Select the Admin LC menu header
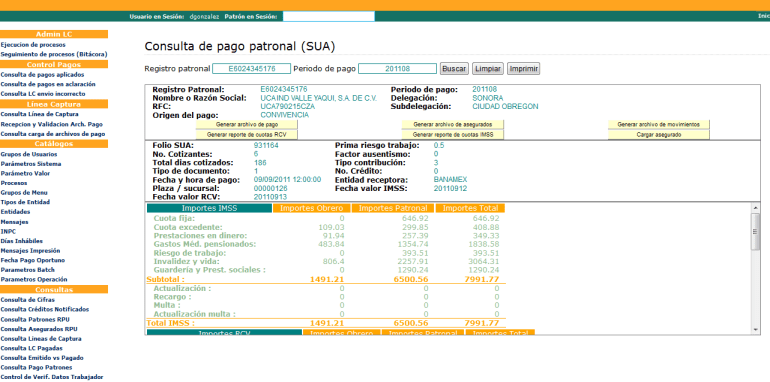The image size is (770, 382). coord(54,34)
